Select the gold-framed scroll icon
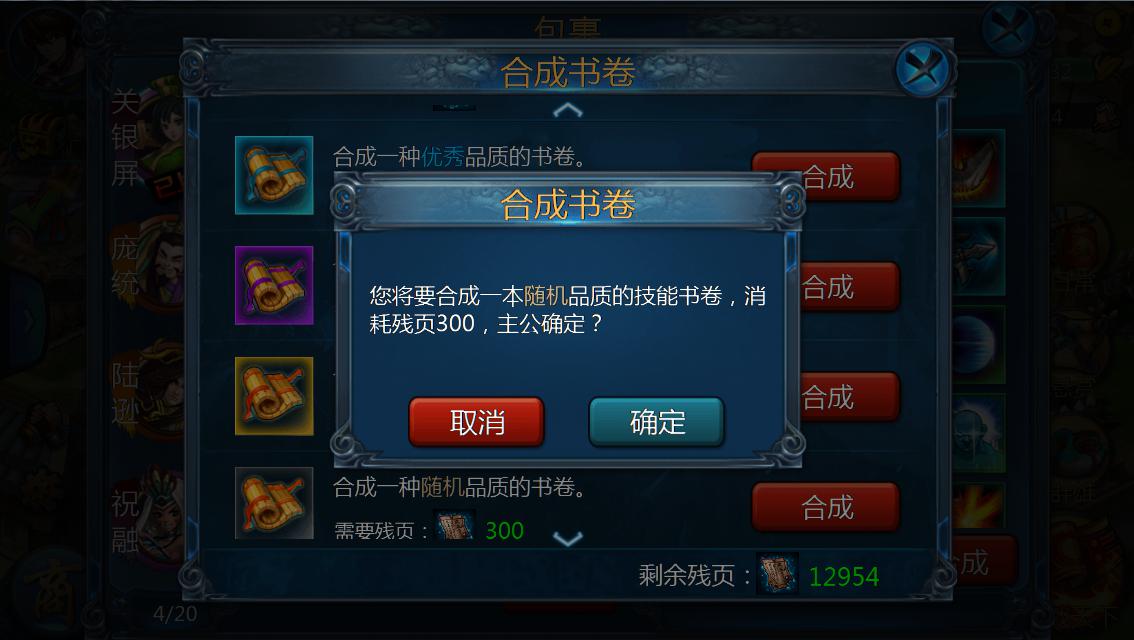 pos(274,396)
